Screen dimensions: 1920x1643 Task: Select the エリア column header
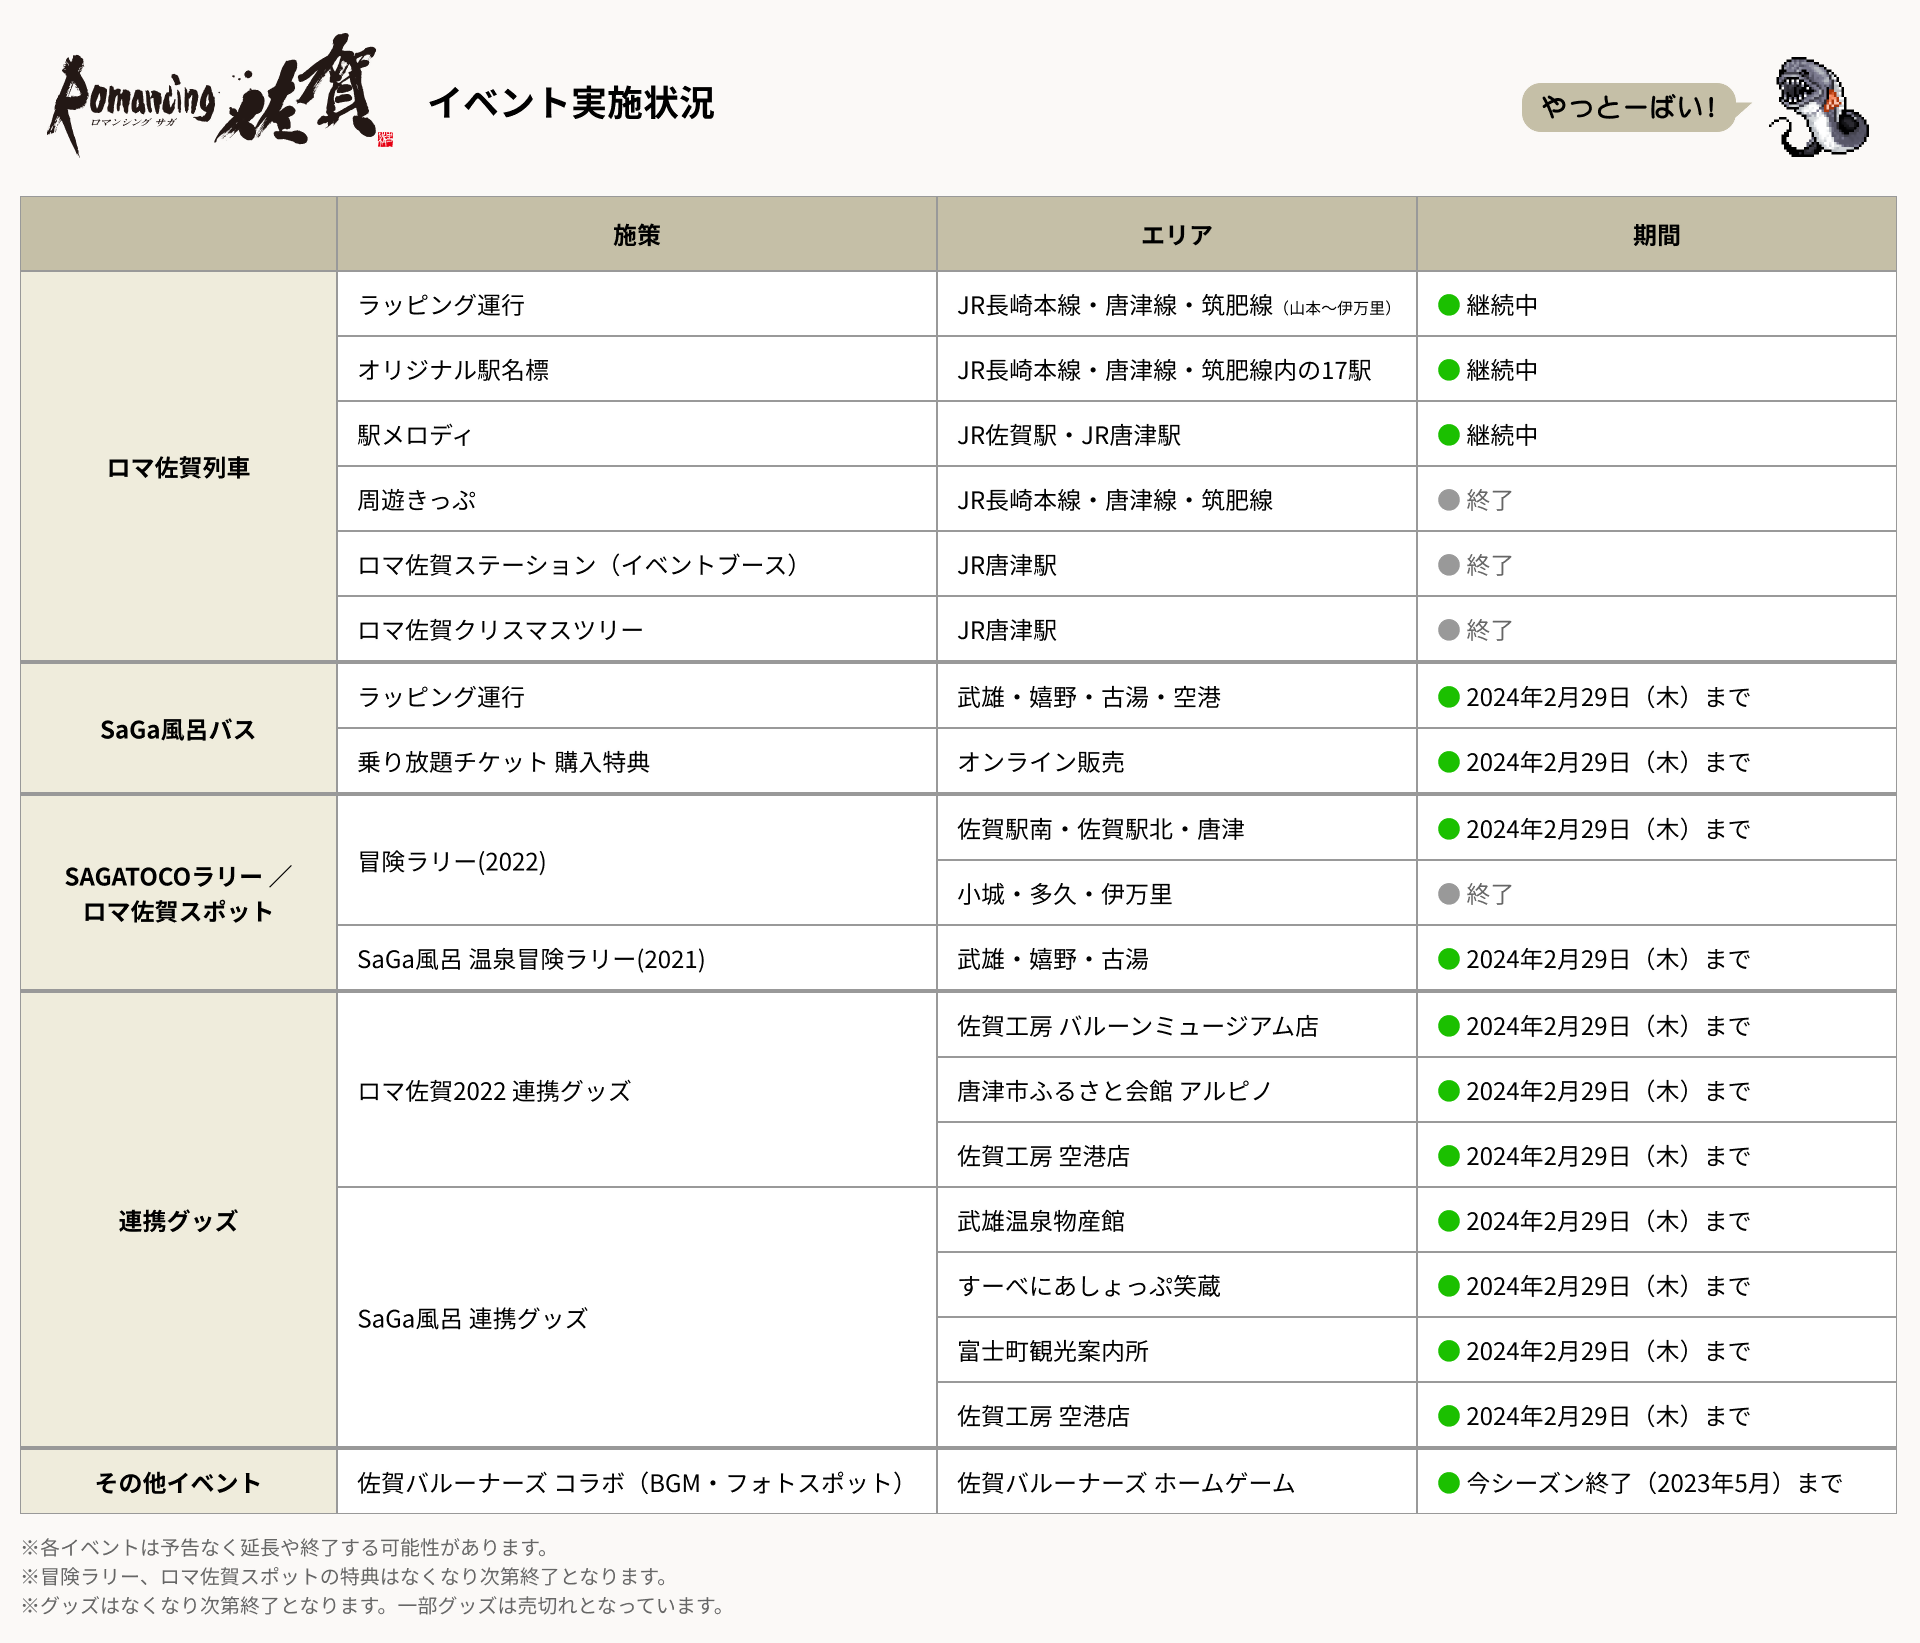coord(1176,235)
